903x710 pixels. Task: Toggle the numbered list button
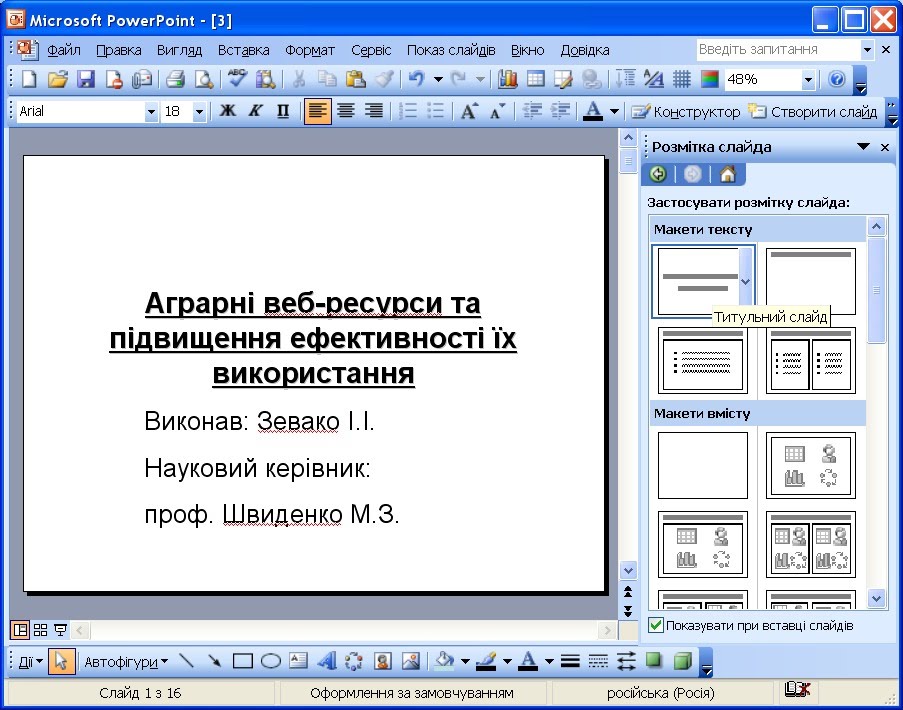click(408, 111)
